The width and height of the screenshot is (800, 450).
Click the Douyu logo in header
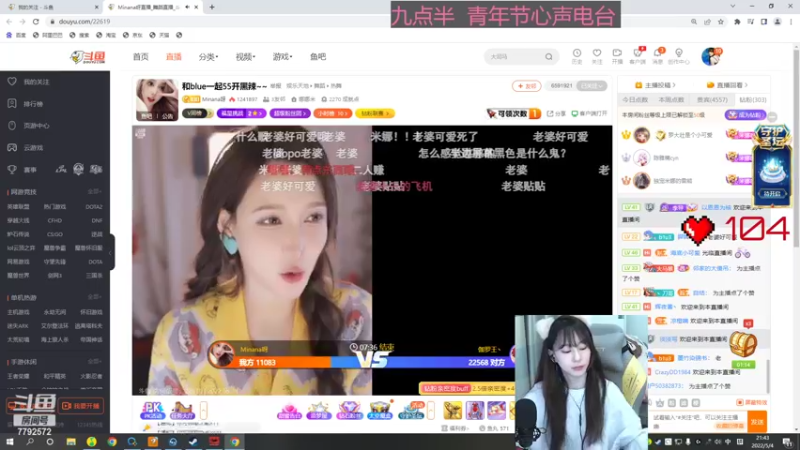(88, 57)
